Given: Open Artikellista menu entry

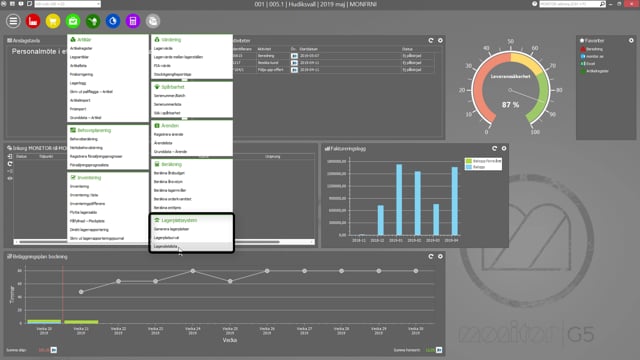Looking at the screenshot, I should pos(78,66).
